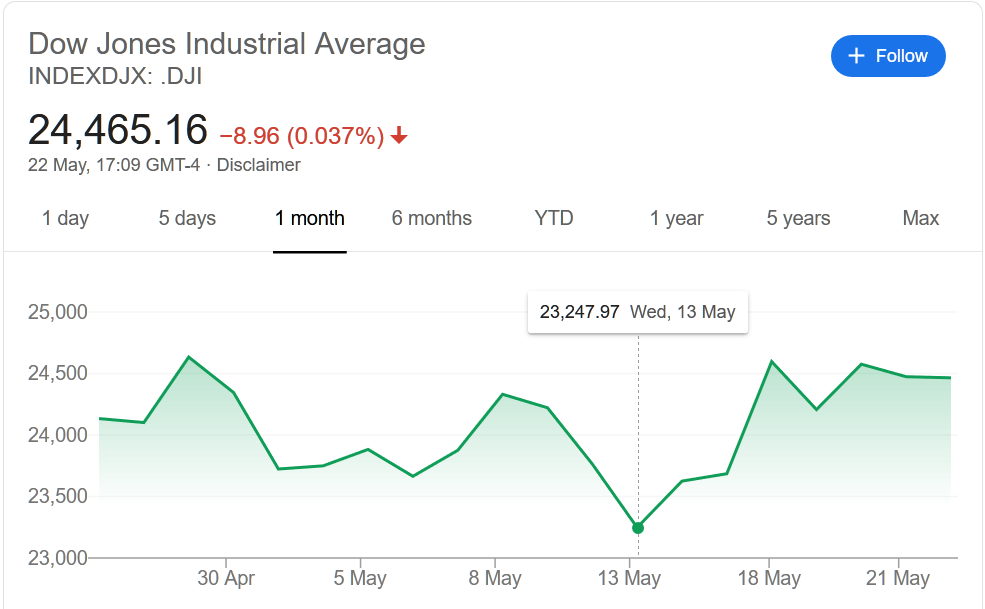Click the plus icon in Follow

[x=856, y=56]
